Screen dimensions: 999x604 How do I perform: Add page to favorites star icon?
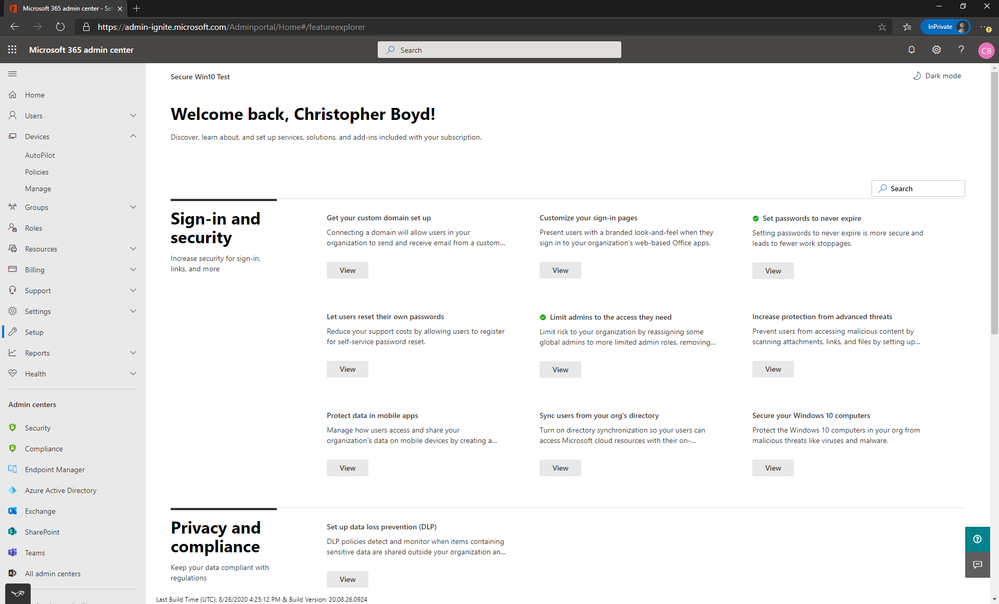click(x=882, y=27)
